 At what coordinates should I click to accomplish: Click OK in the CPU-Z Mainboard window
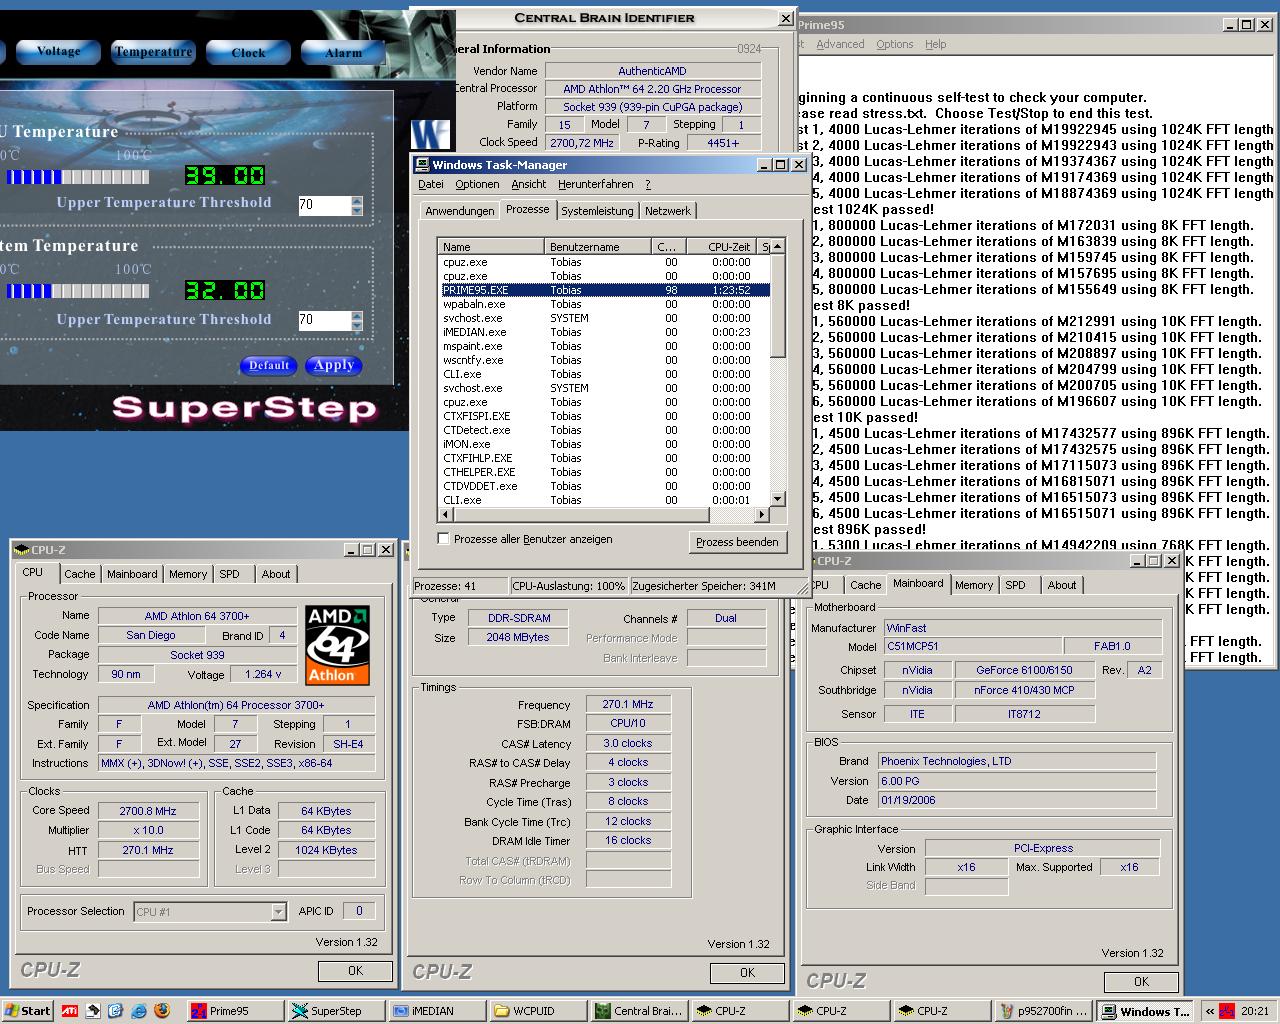1141,981
